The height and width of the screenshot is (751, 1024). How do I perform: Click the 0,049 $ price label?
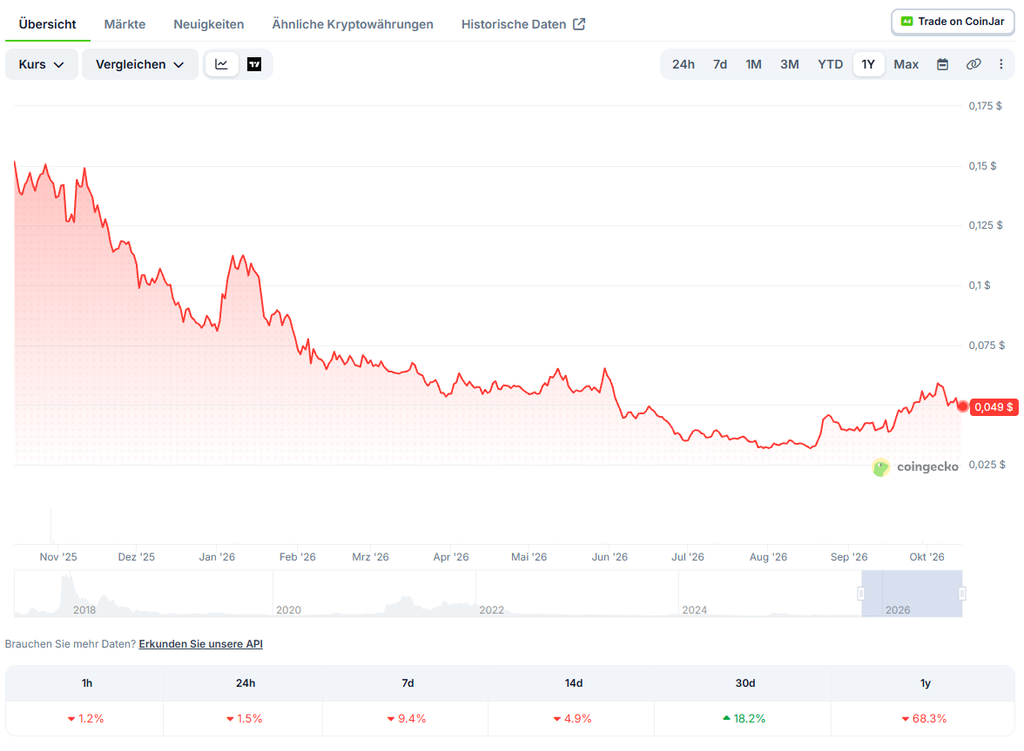click(994, 407)
